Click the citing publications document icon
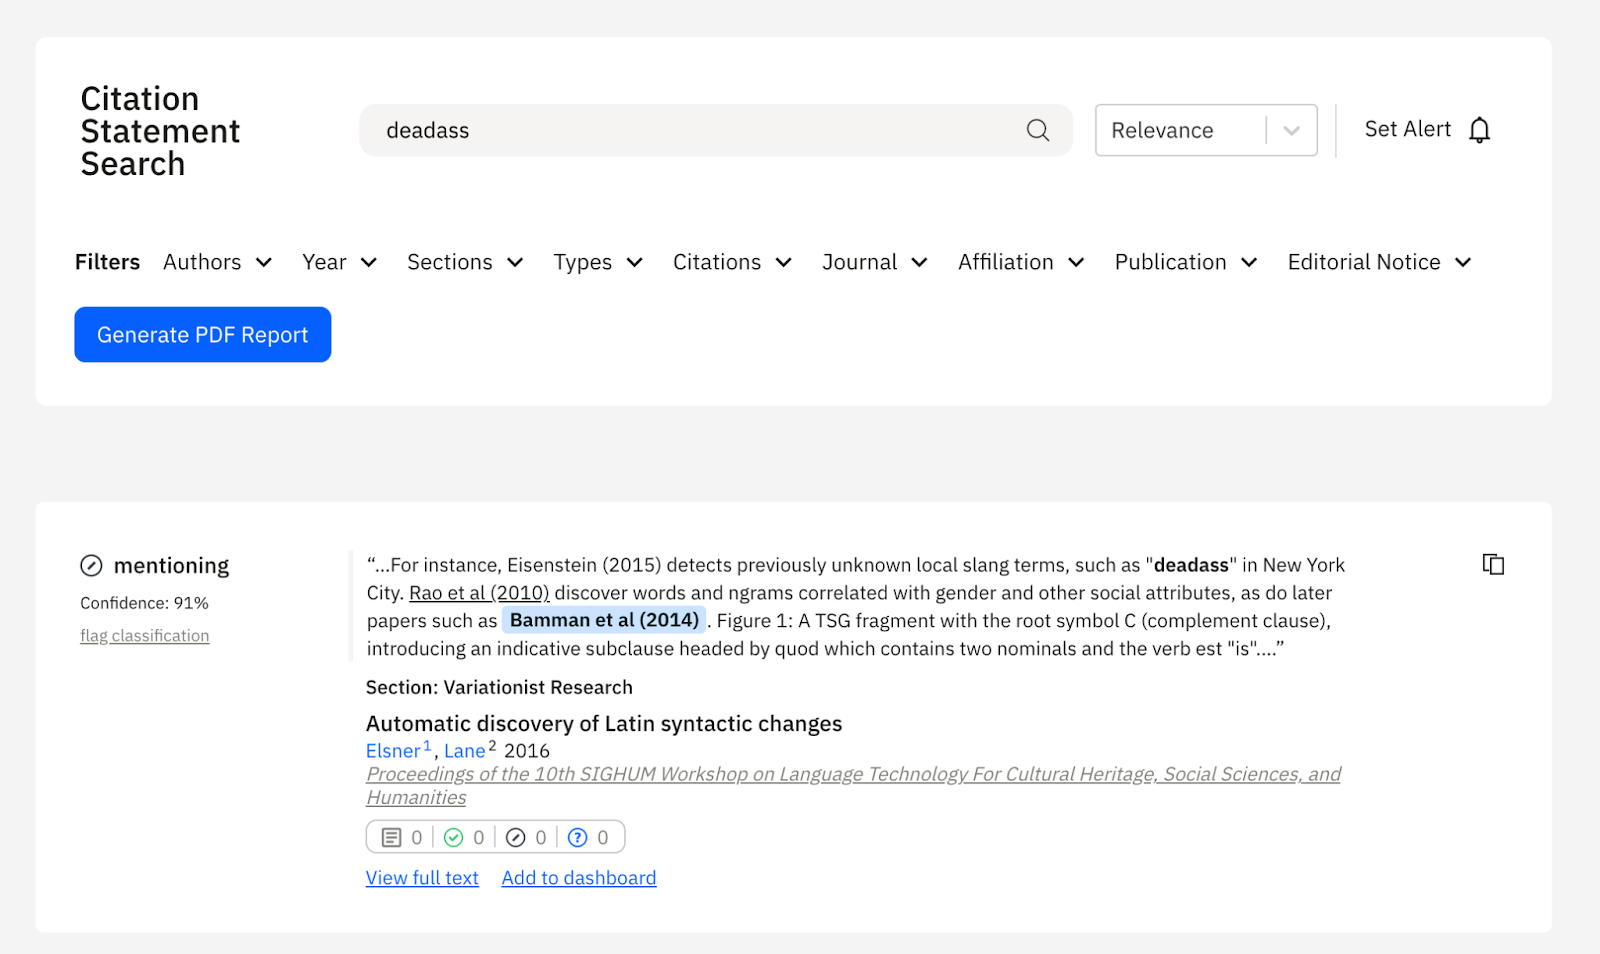The width and height of the screenshot is (1600, 954). coord(392,838)
